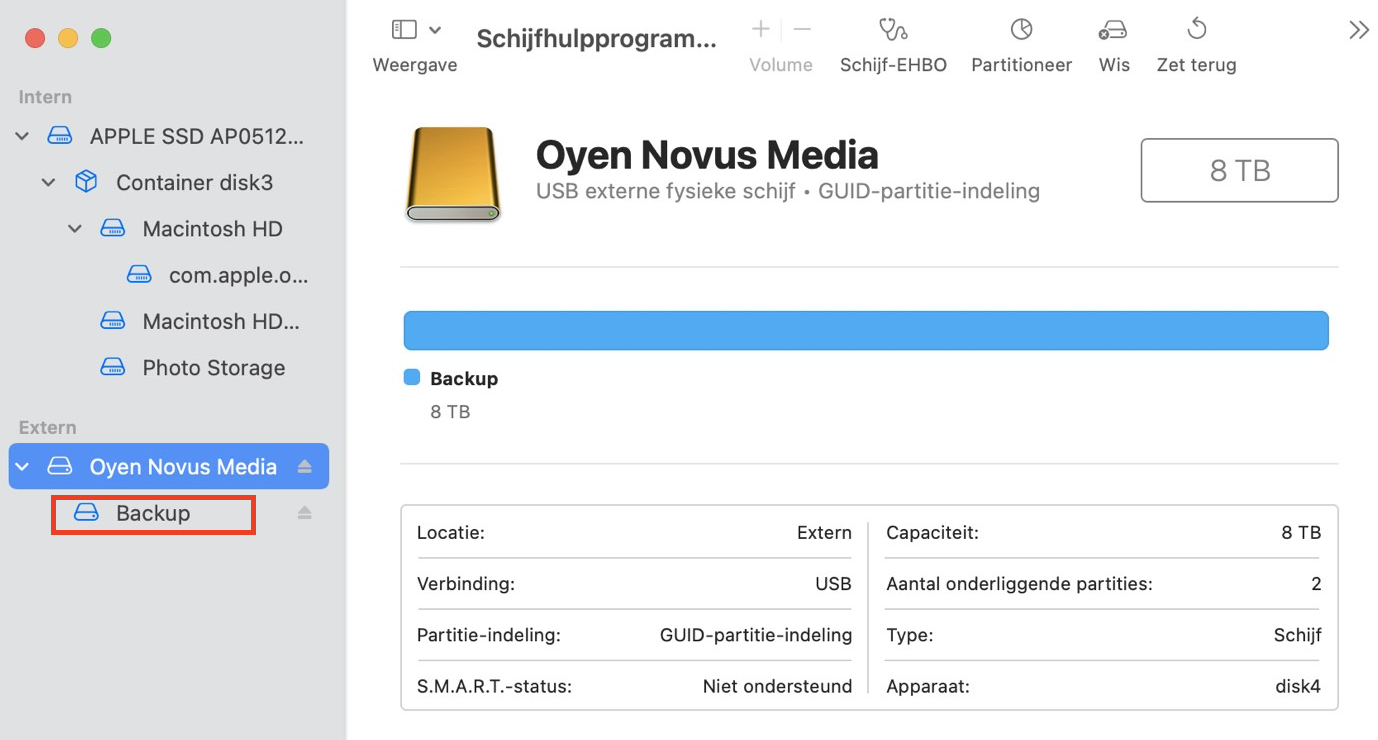
Task: Run Schijf-EHBO from the toolbar
Action: [893, 42]
